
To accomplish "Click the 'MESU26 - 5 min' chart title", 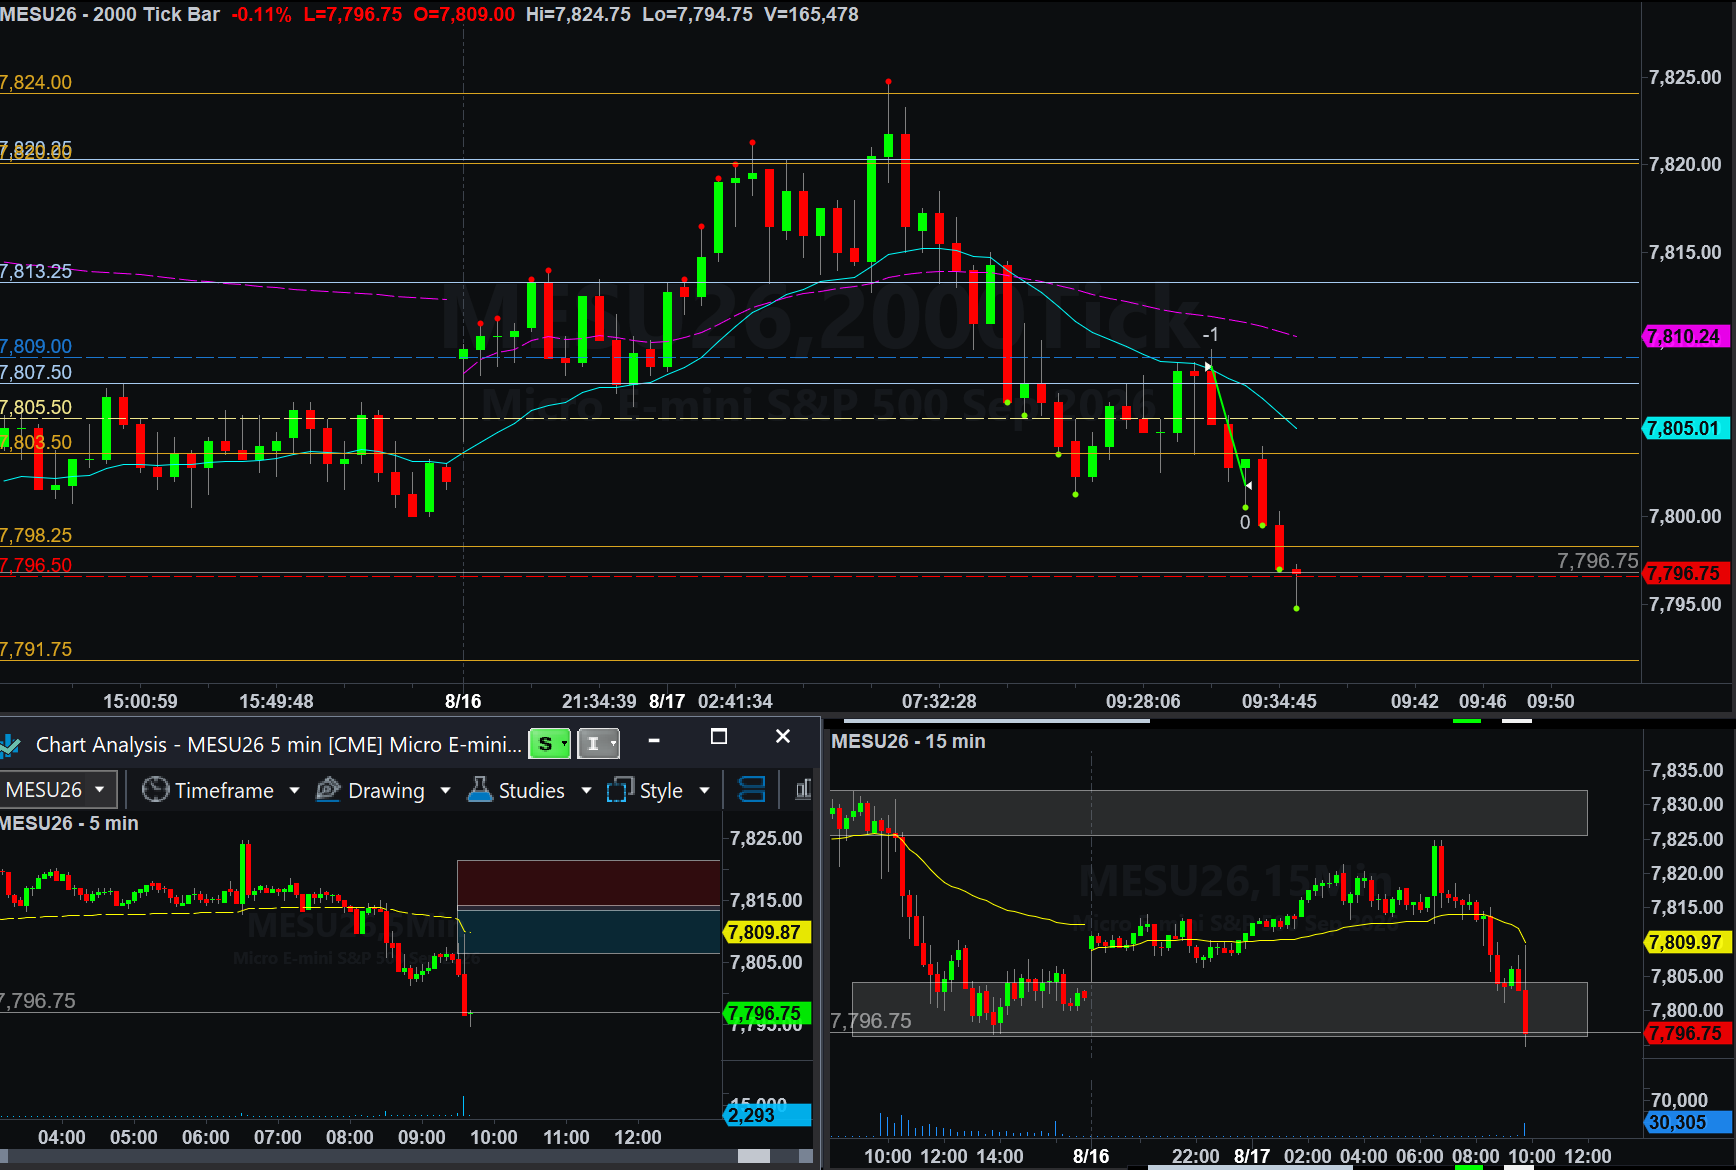I will (69, 824).
